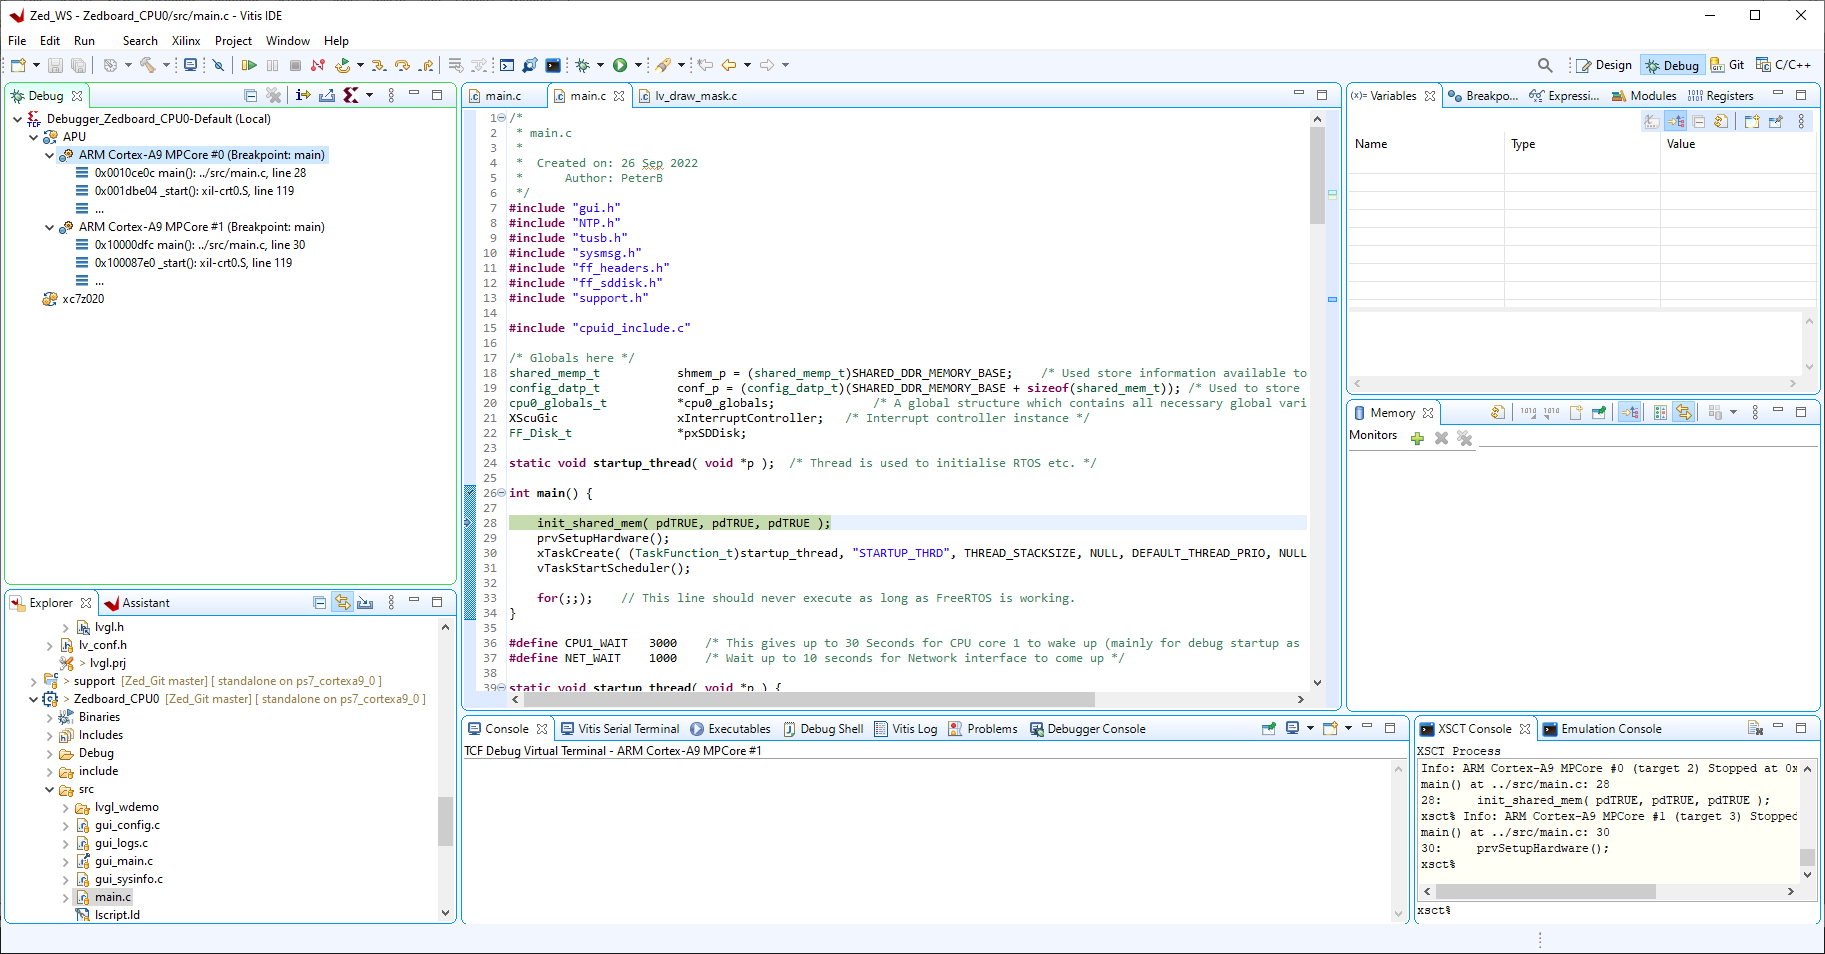Click the Save icon in the toolbar
Image resolution: width=1825 pixels, height=954 pixels.
pyautogui.click(x=55, y=65)
